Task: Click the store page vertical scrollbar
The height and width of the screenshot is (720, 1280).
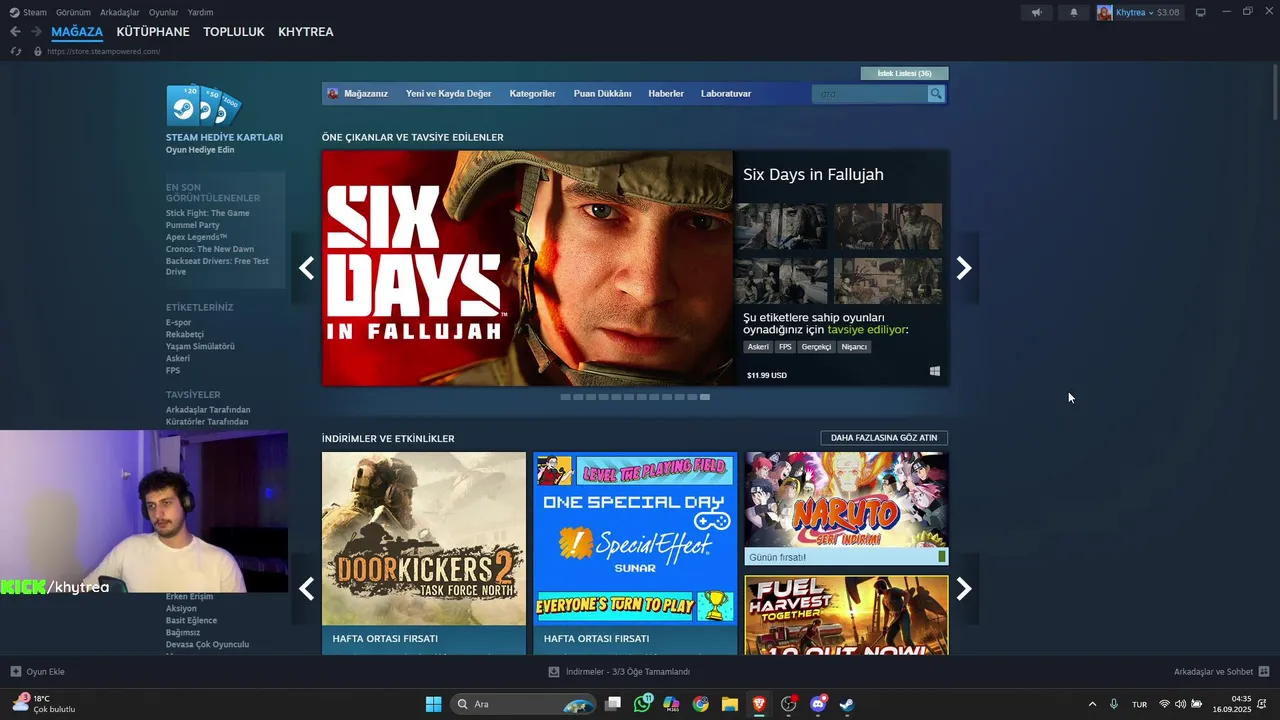Action: pyautogui.click(x=1273, y=95)
